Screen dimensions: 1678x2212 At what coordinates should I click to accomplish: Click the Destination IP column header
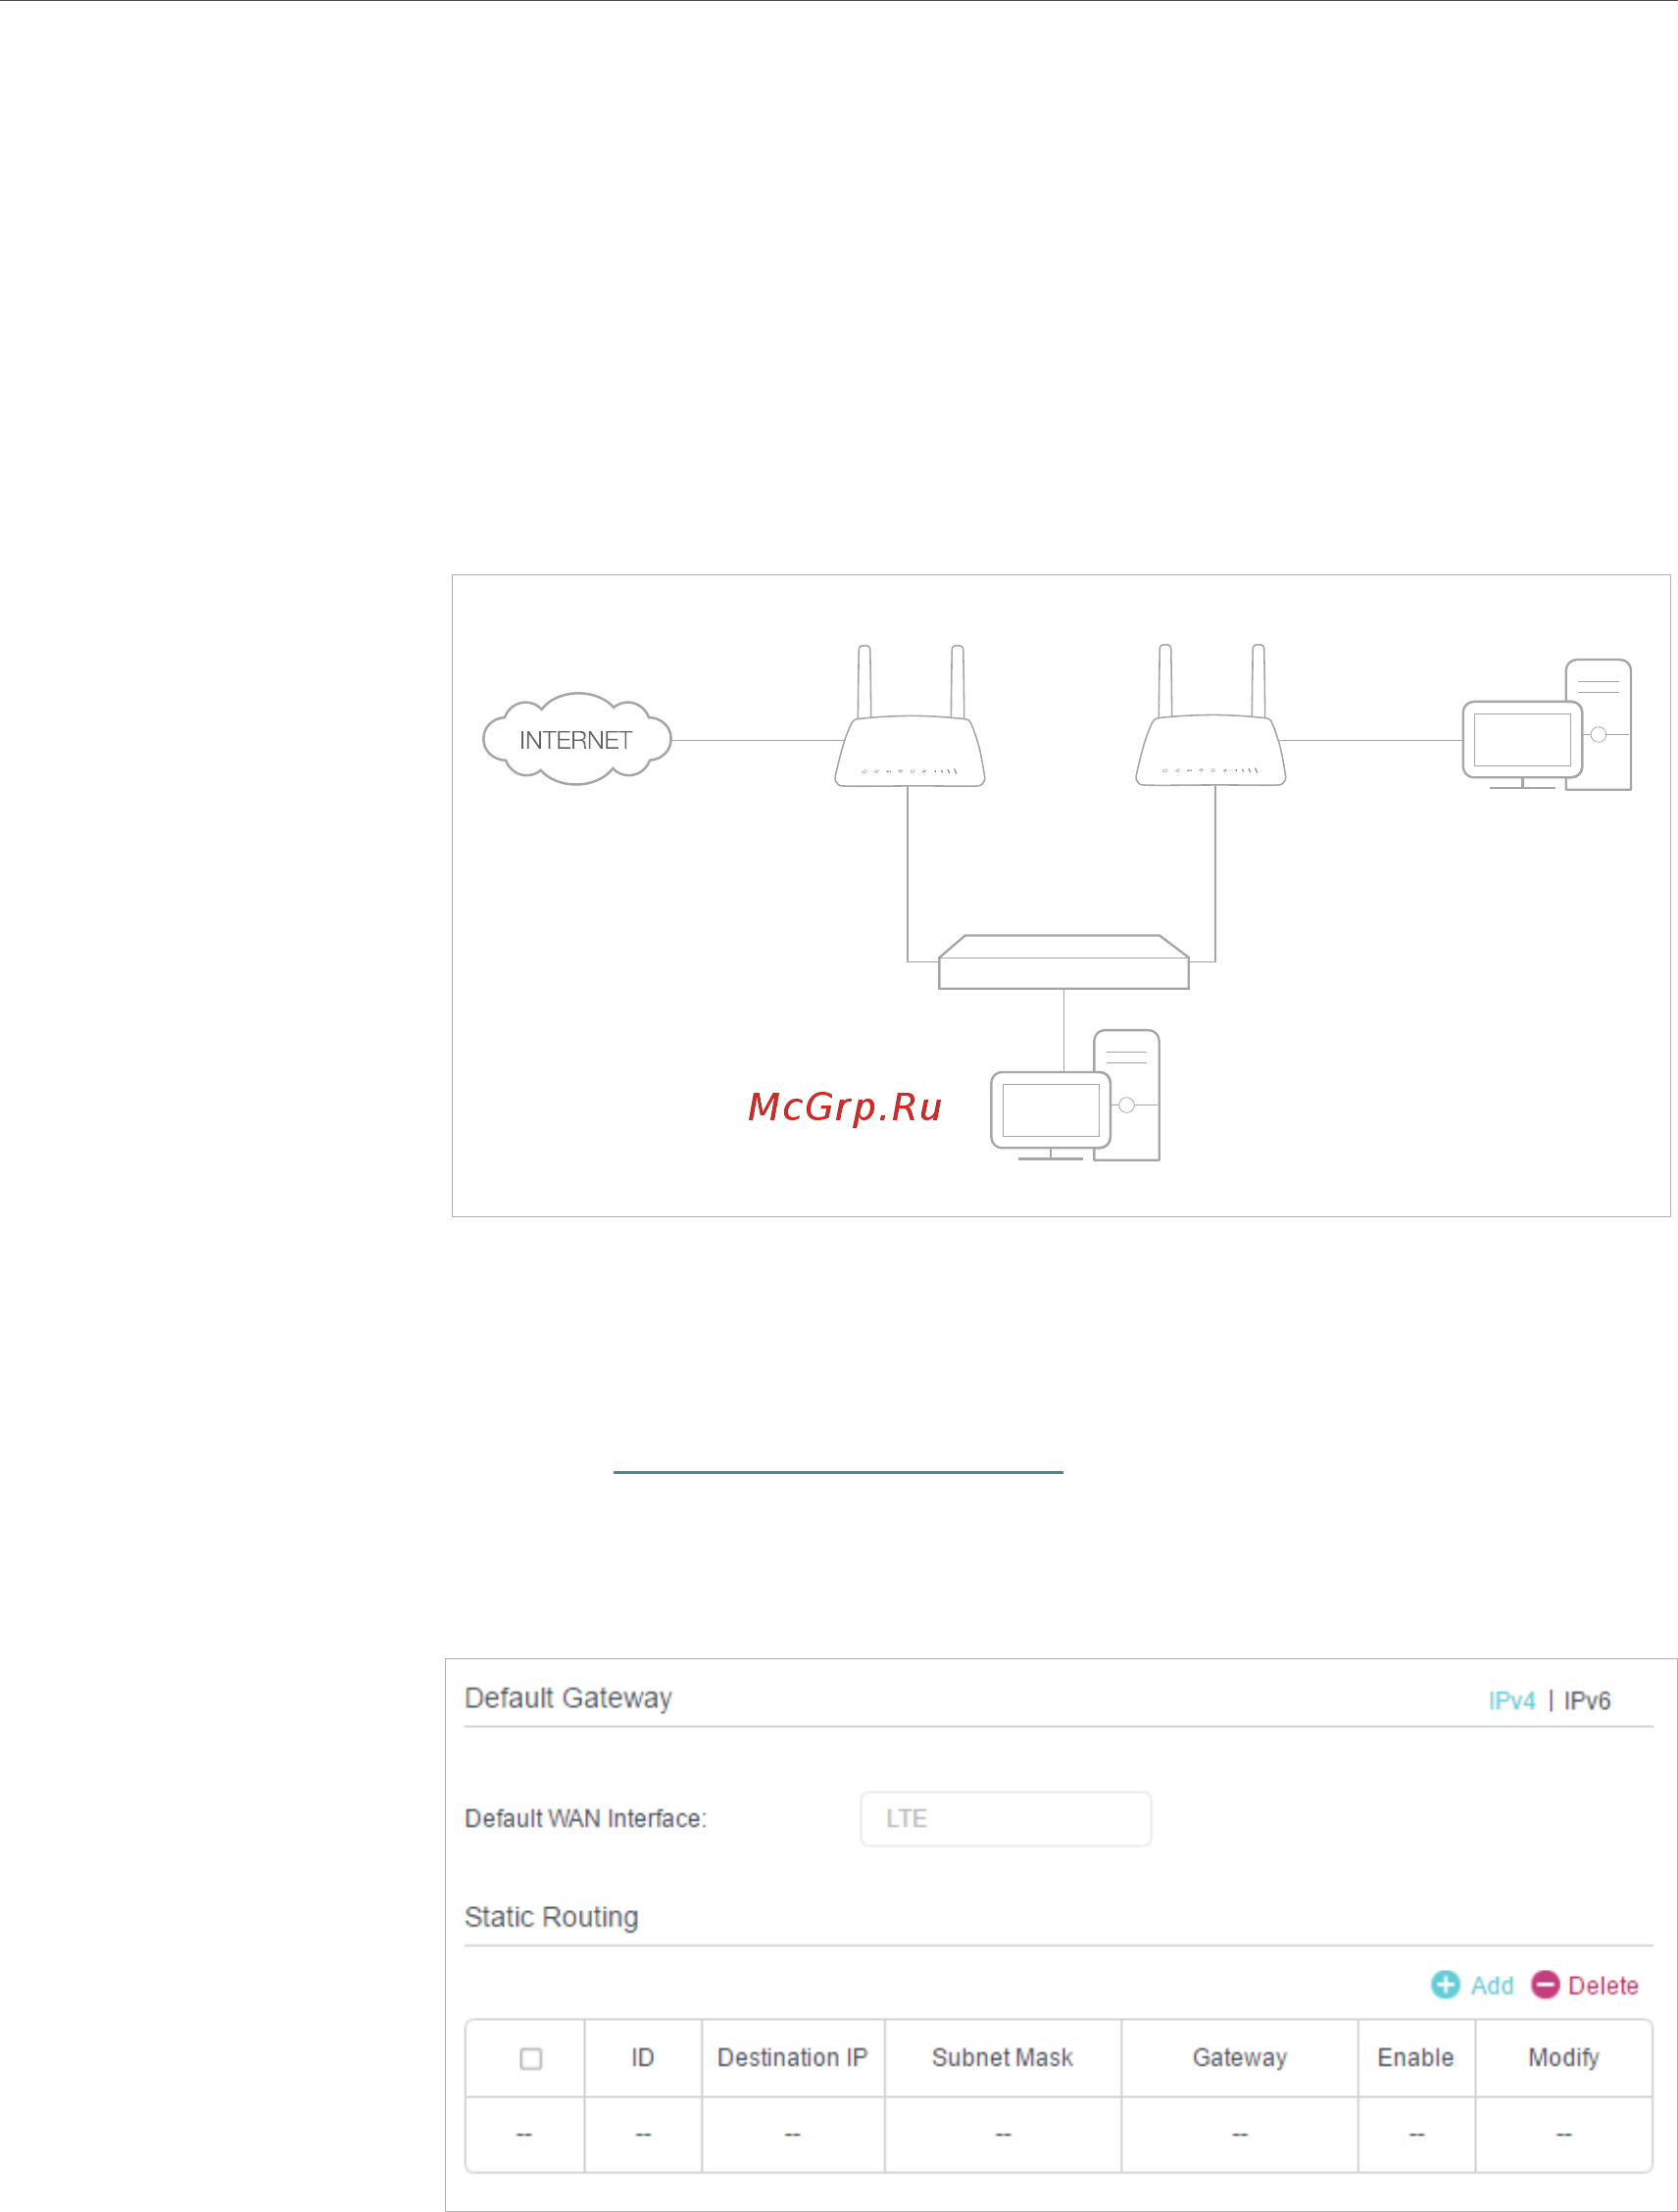[792, 2057]
